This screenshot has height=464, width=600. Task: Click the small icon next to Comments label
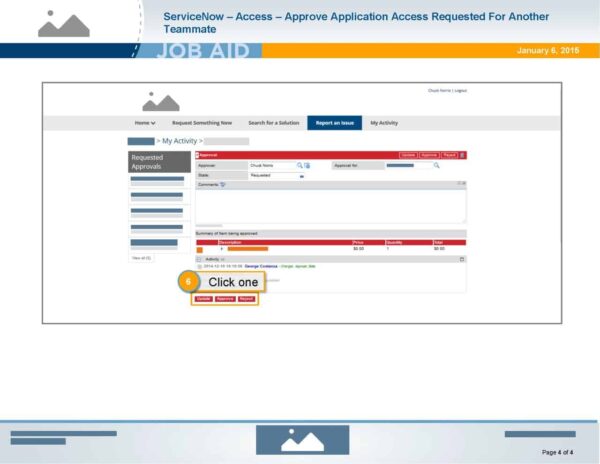[x=222, y=185]
